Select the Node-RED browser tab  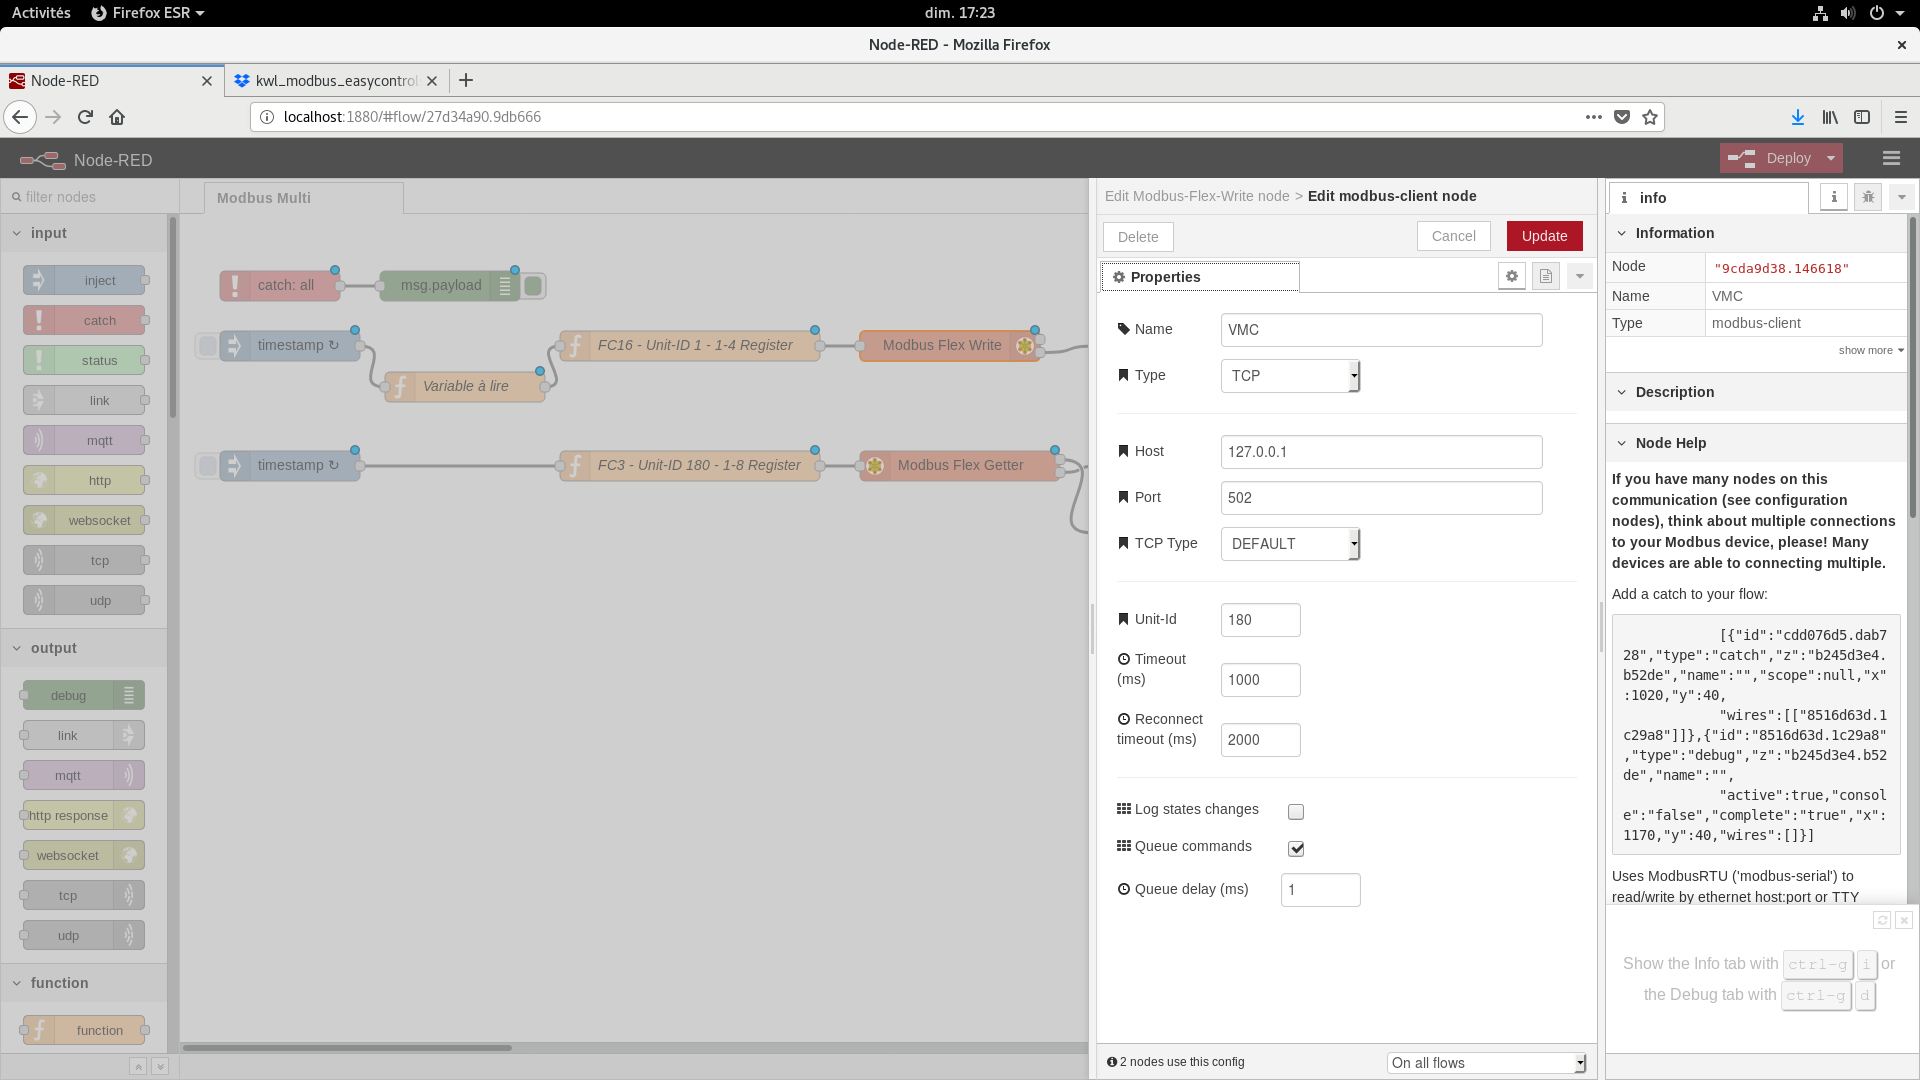pos(110,81)
